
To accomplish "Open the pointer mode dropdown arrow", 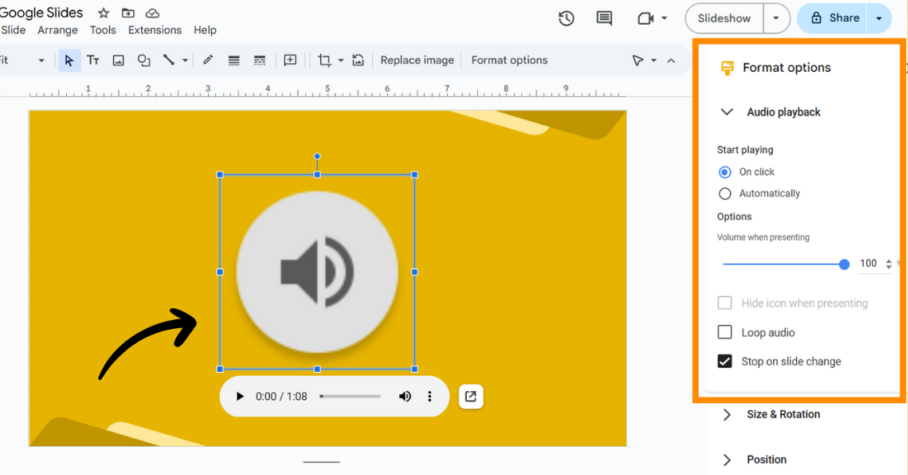I will pos(654,60).
